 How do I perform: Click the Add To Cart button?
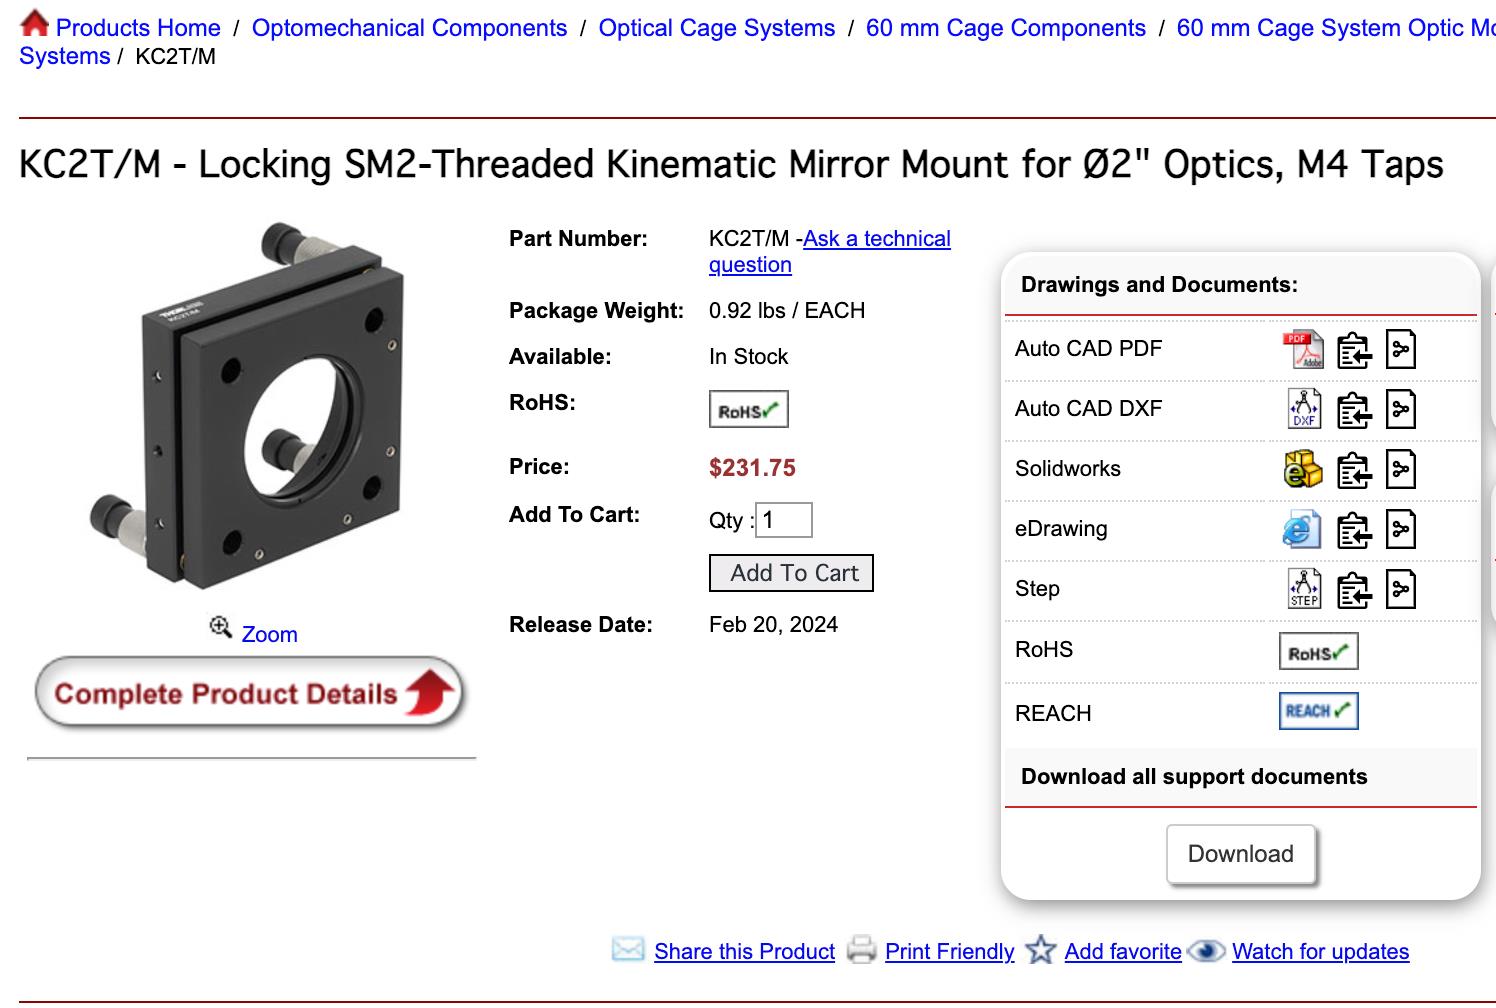click(x=791, y=573)
